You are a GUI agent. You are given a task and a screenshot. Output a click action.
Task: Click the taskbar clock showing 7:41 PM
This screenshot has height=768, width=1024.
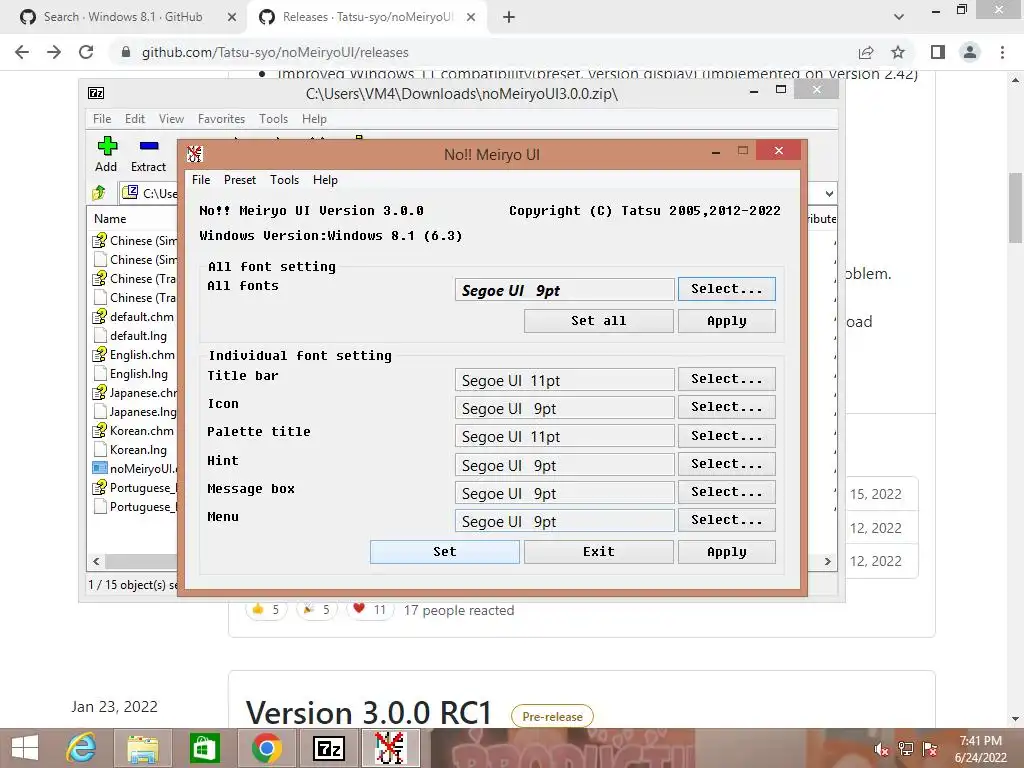(980, 749)
